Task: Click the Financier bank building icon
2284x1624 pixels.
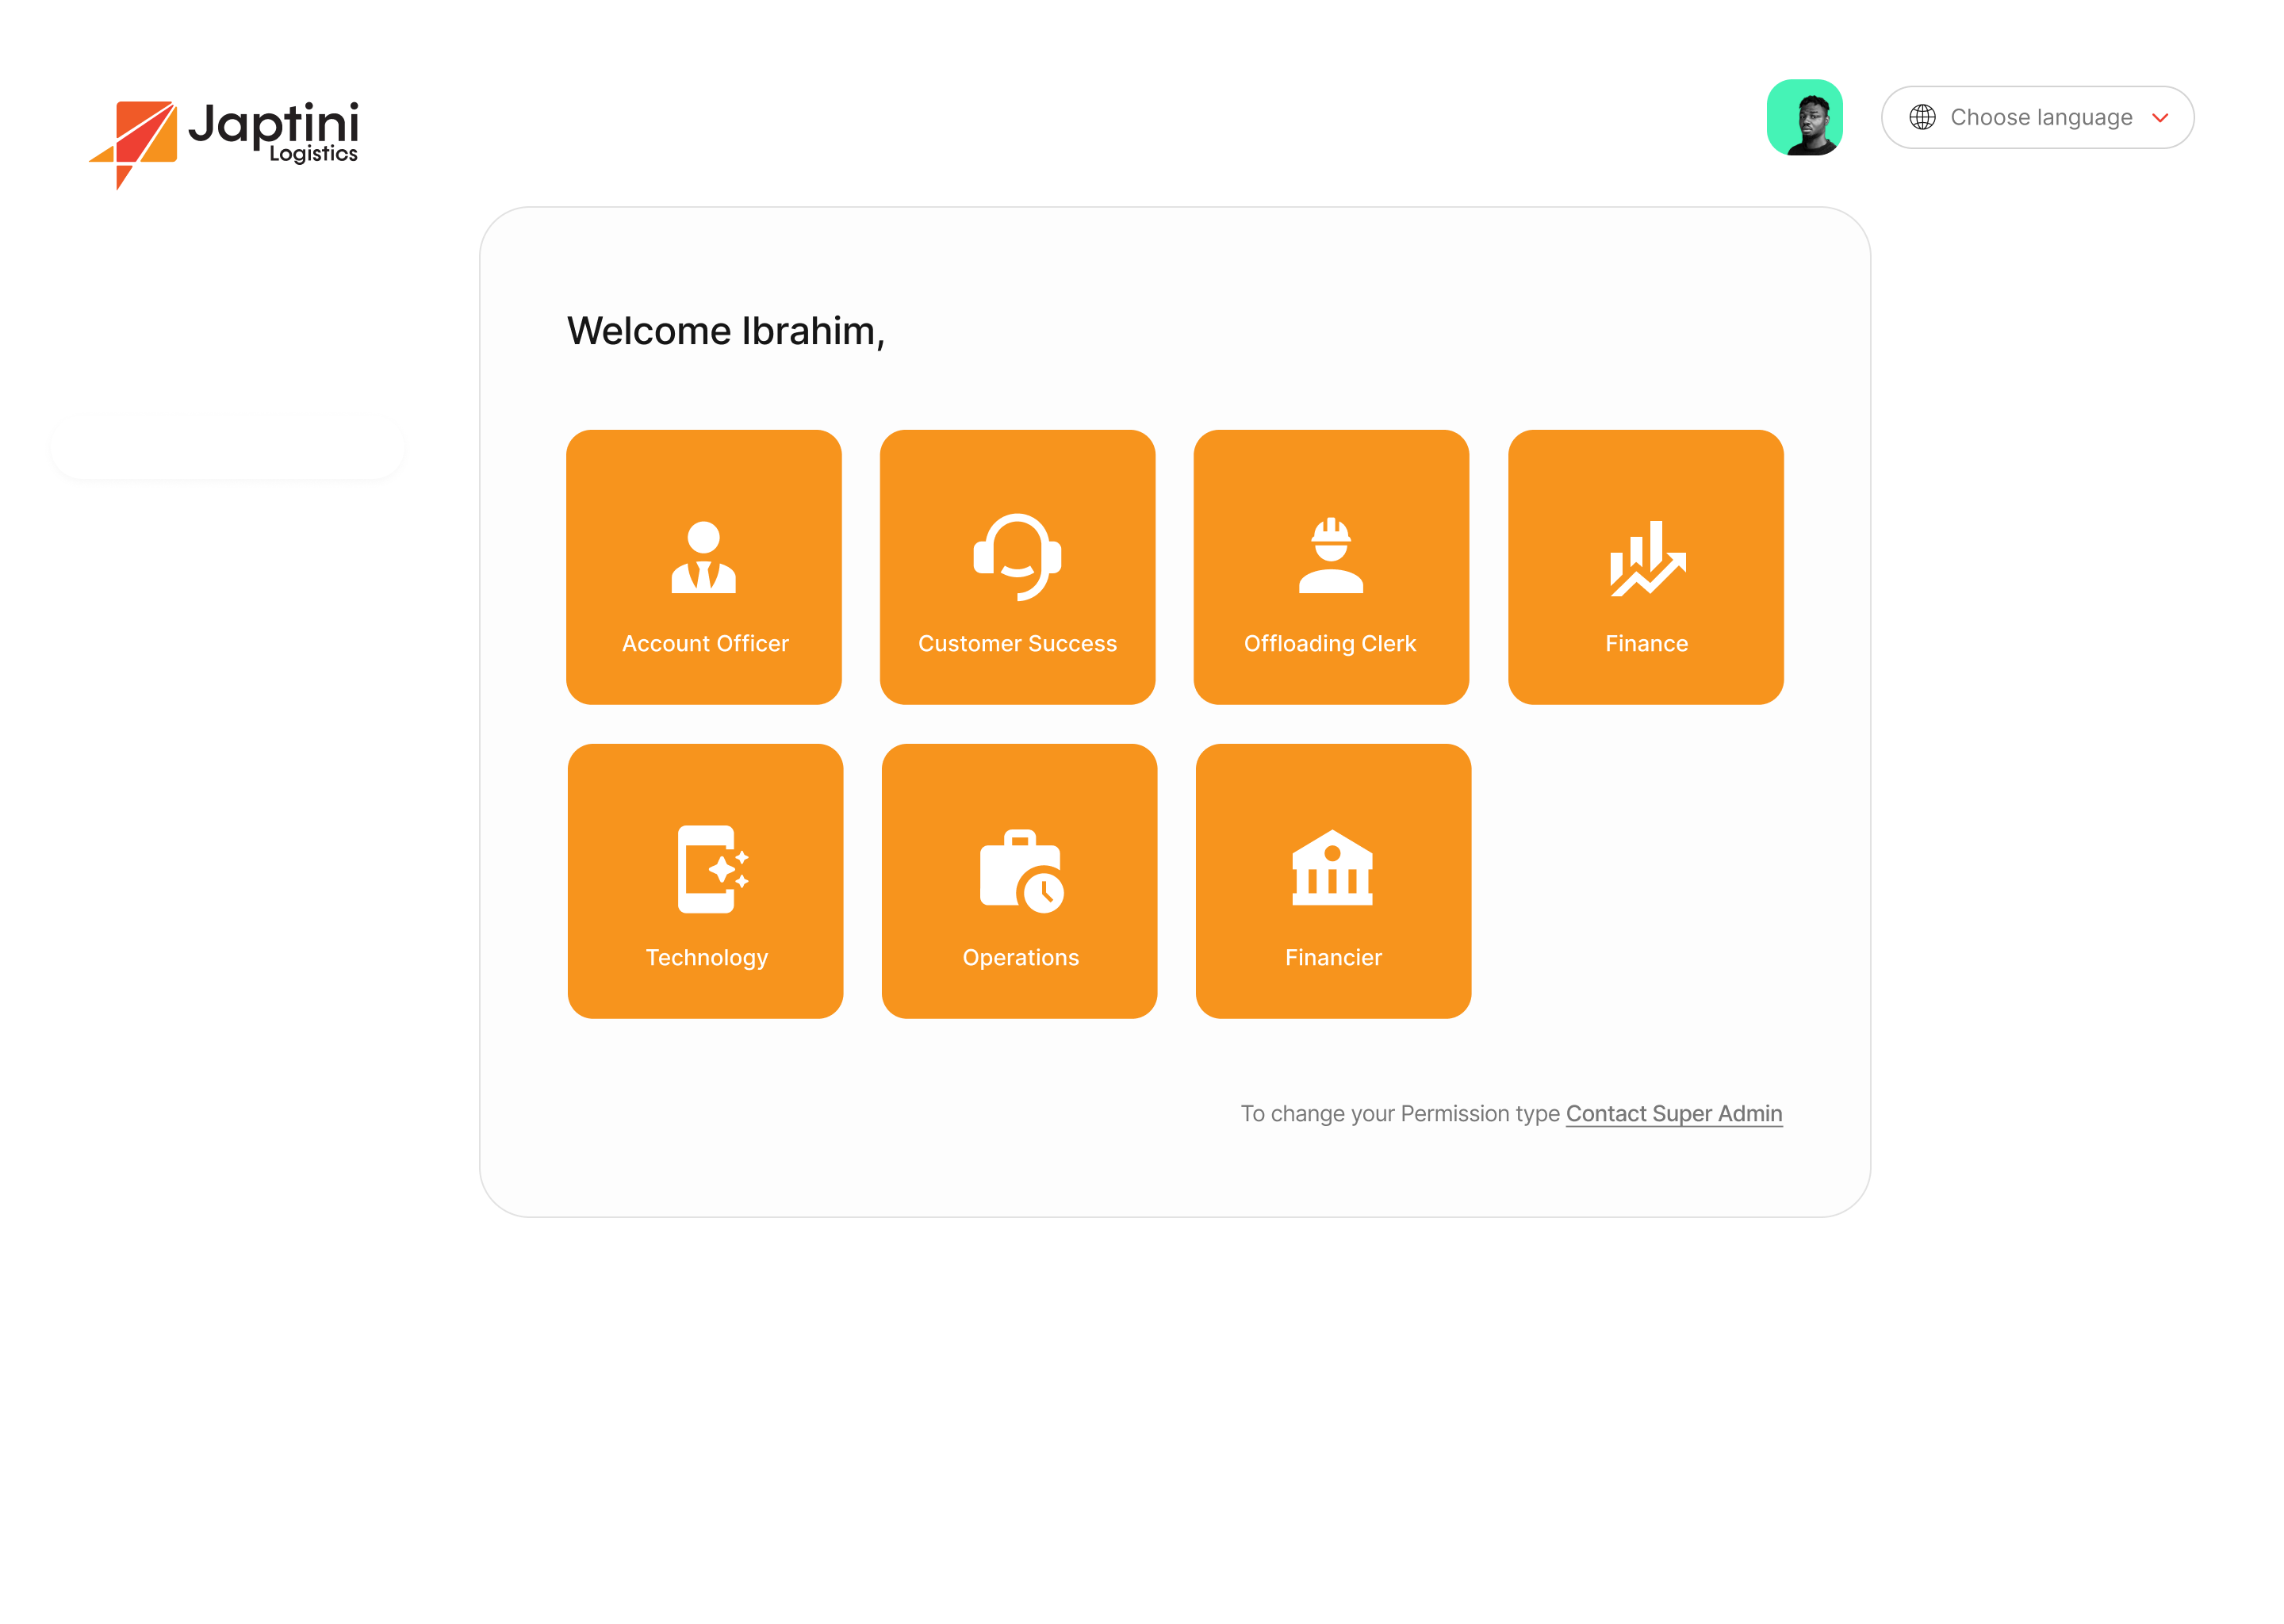Action: 1332,867
